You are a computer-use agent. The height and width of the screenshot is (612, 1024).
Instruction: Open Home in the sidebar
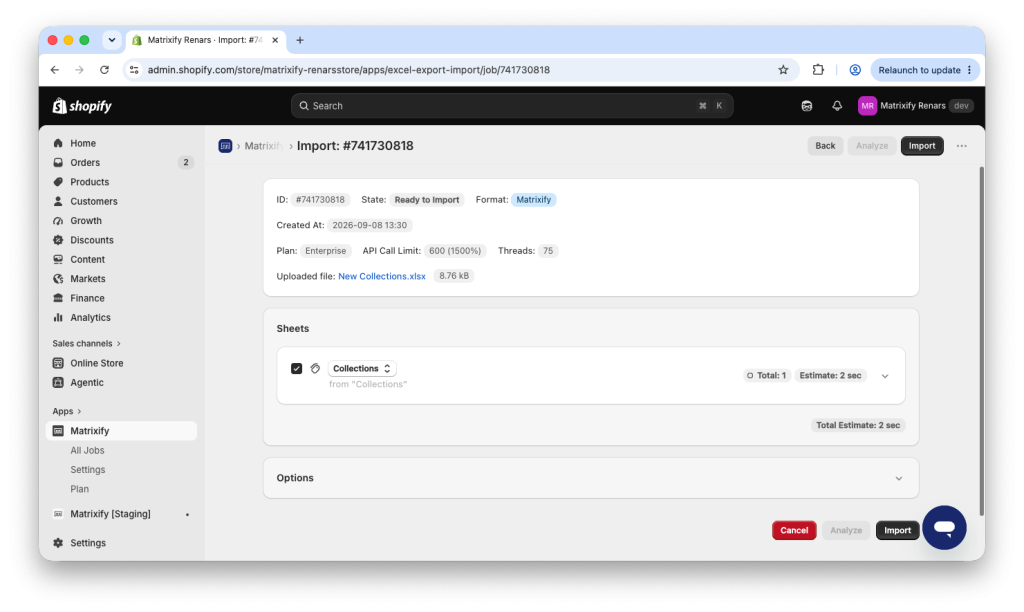pyautogui.click(x=83, y=143)
